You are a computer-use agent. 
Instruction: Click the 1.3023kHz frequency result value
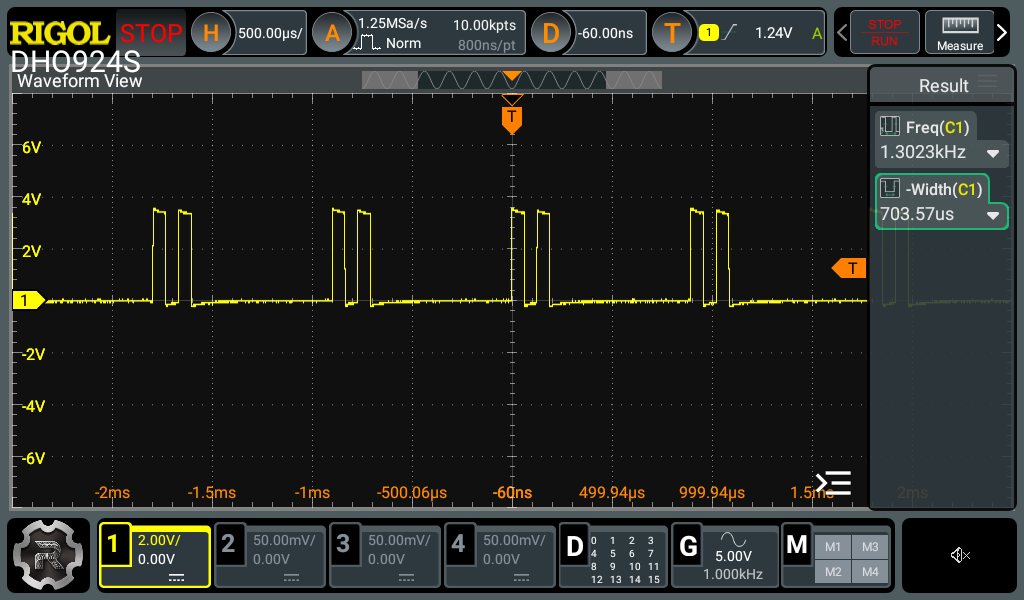tap(923, 152)
